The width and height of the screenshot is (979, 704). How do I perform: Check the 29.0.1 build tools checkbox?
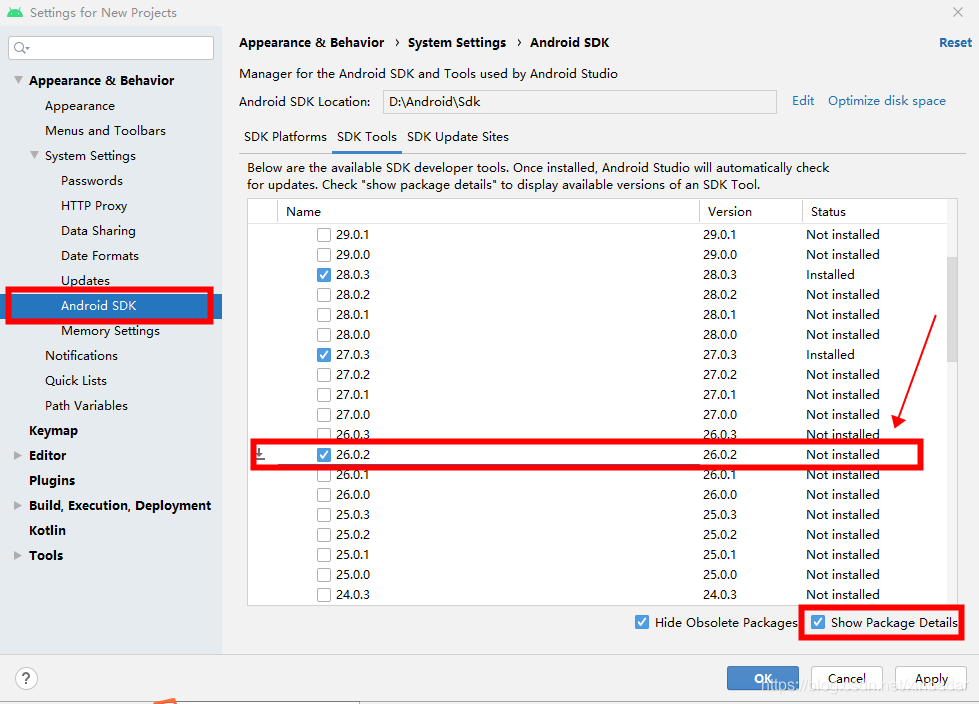323,235
